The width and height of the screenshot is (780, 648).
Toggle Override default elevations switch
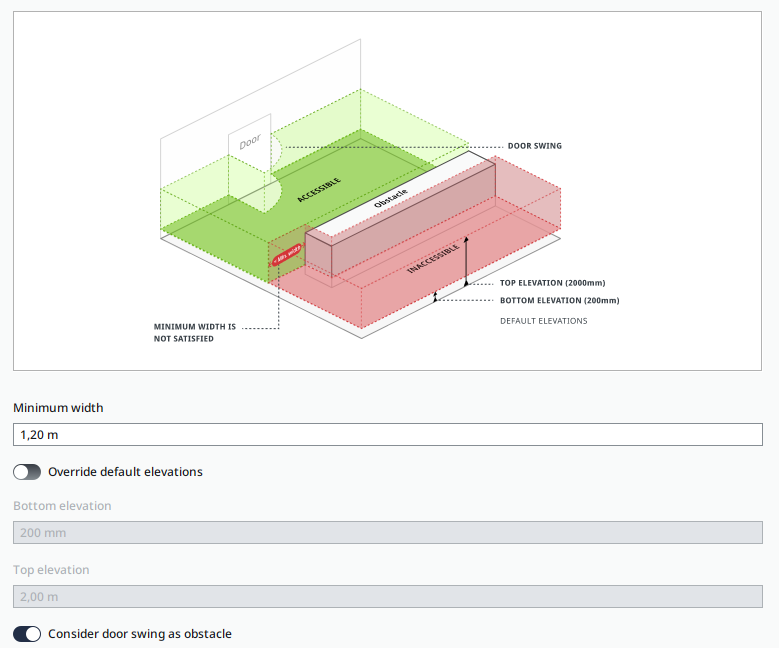[27, 472]
